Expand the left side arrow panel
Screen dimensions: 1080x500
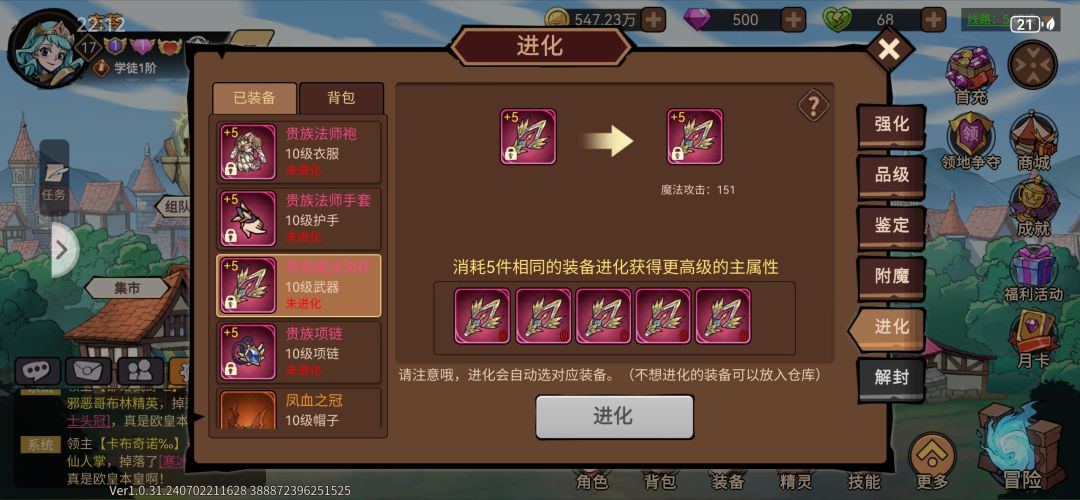click(63, 249)
